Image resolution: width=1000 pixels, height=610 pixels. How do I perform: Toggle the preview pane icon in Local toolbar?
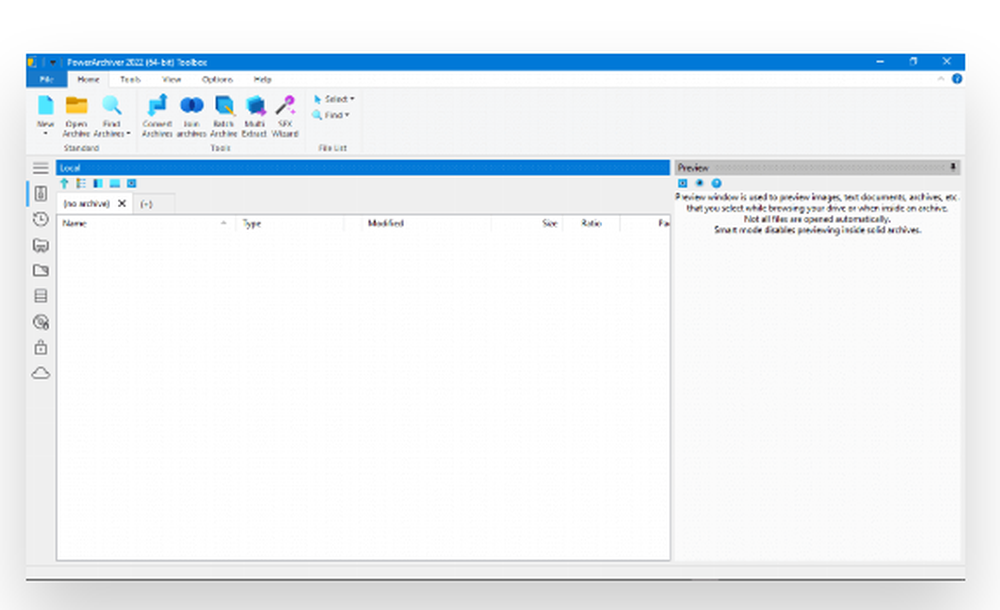click(131, 184)
